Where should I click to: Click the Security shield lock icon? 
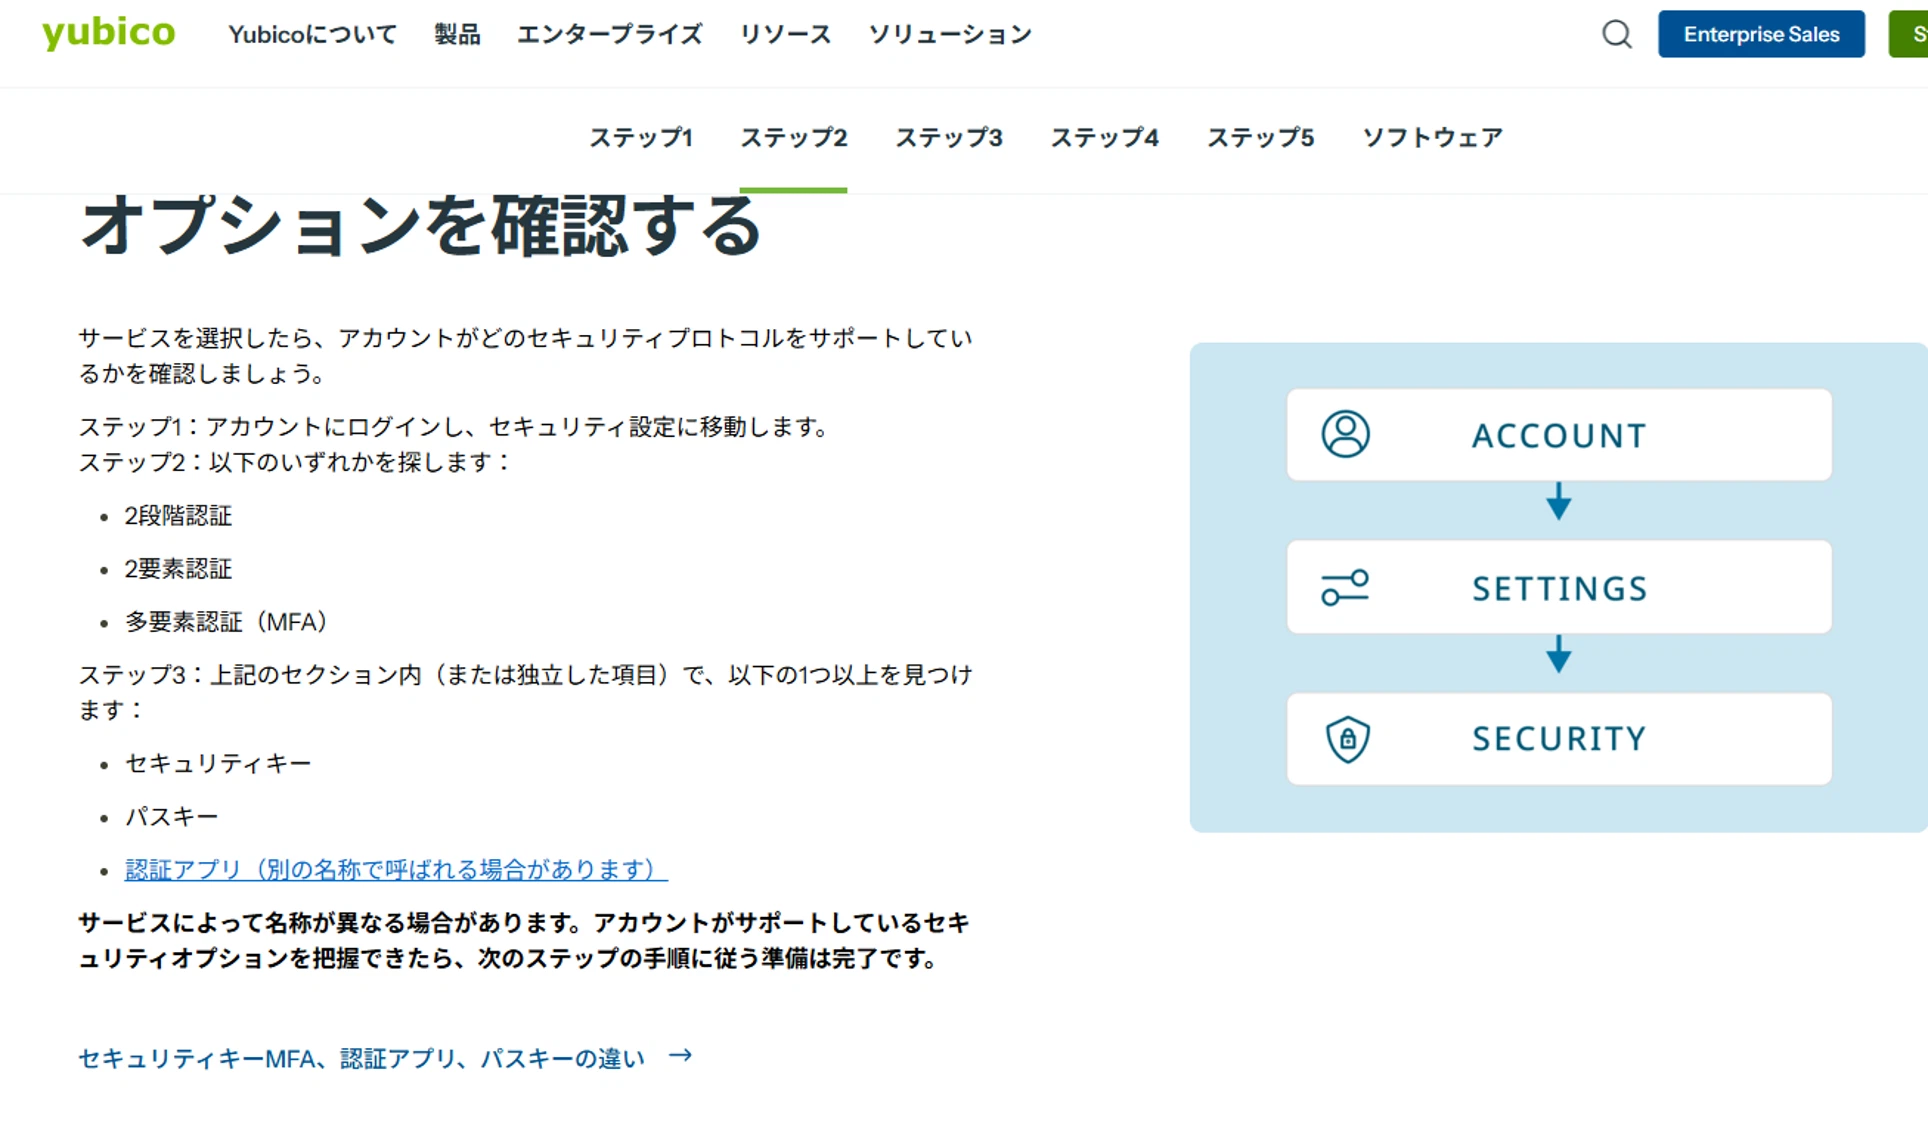coord(1347,739)
